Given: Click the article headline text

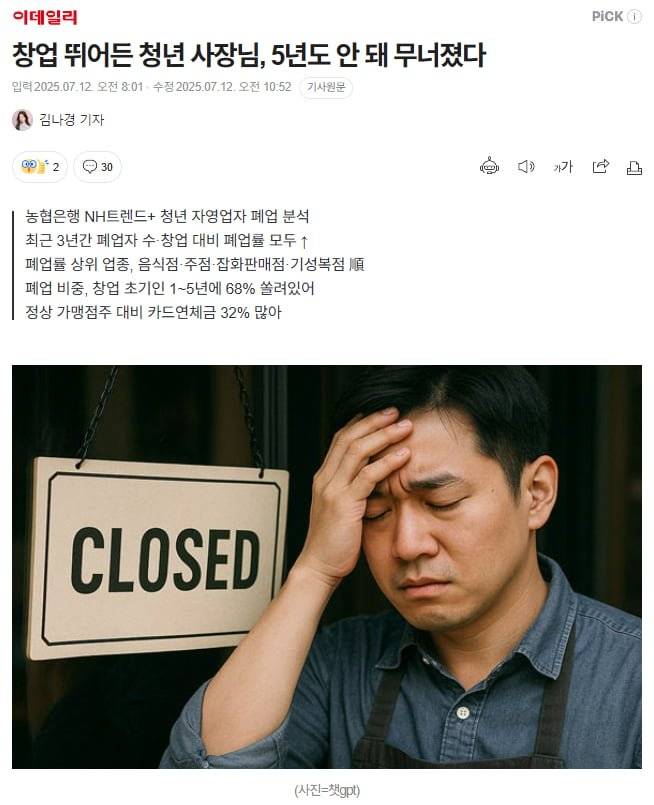Looking at the screenshot, I should (x=248, y=55).
